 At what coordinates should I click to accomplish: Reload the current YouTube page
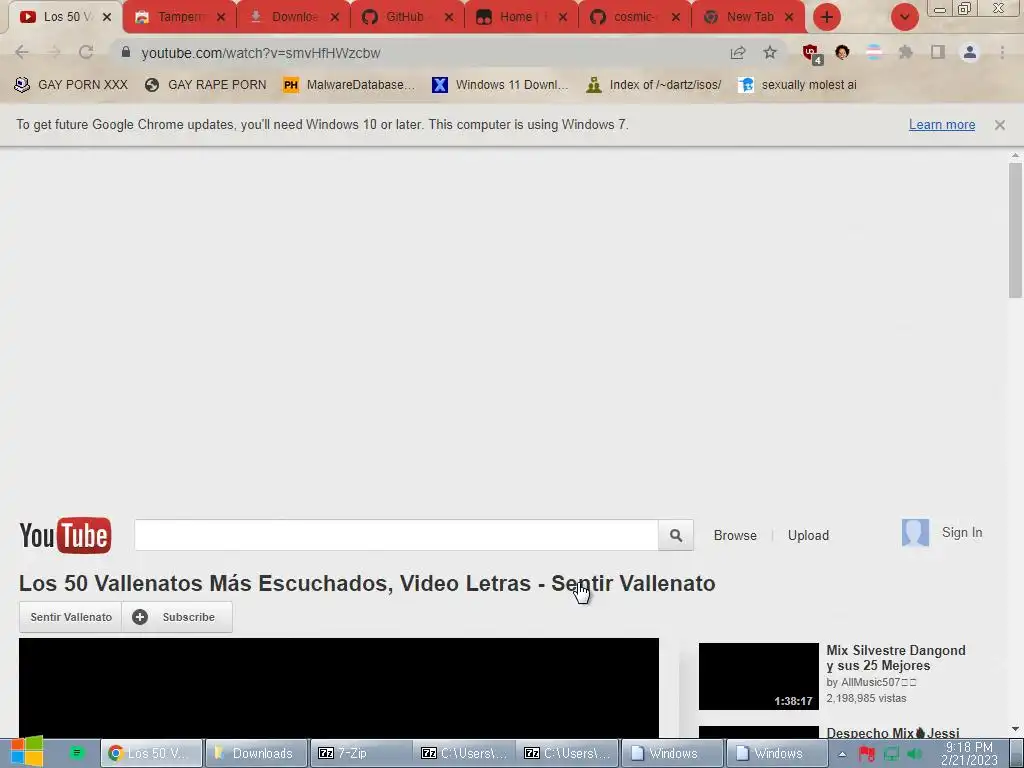pyautogui.click(x=86, y=52)
